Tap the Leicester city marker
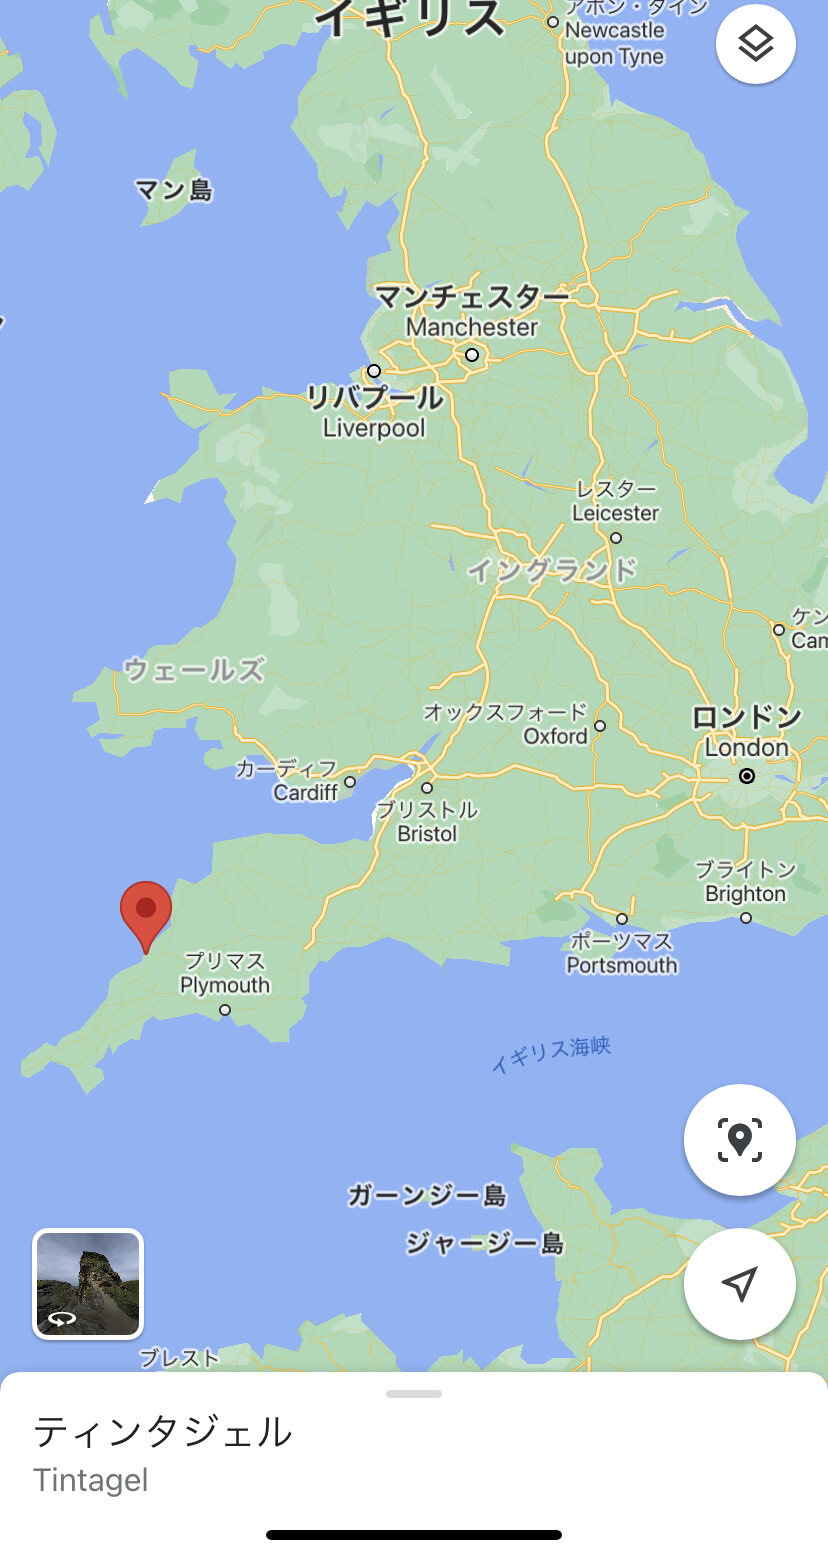 coord(616,538)
